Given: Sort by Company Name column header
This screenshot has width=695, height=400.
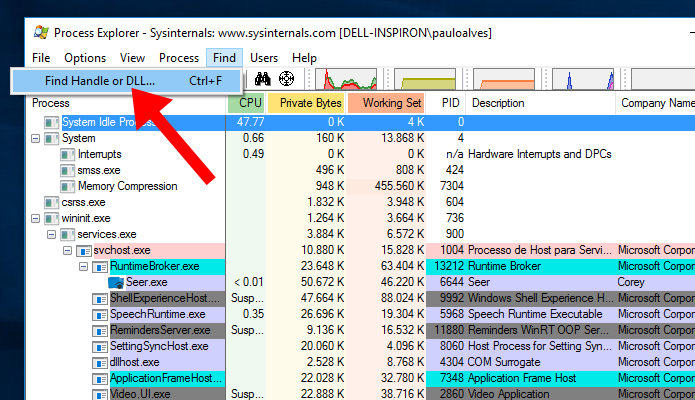Looking at the screenshot, I should coord(656,103).
